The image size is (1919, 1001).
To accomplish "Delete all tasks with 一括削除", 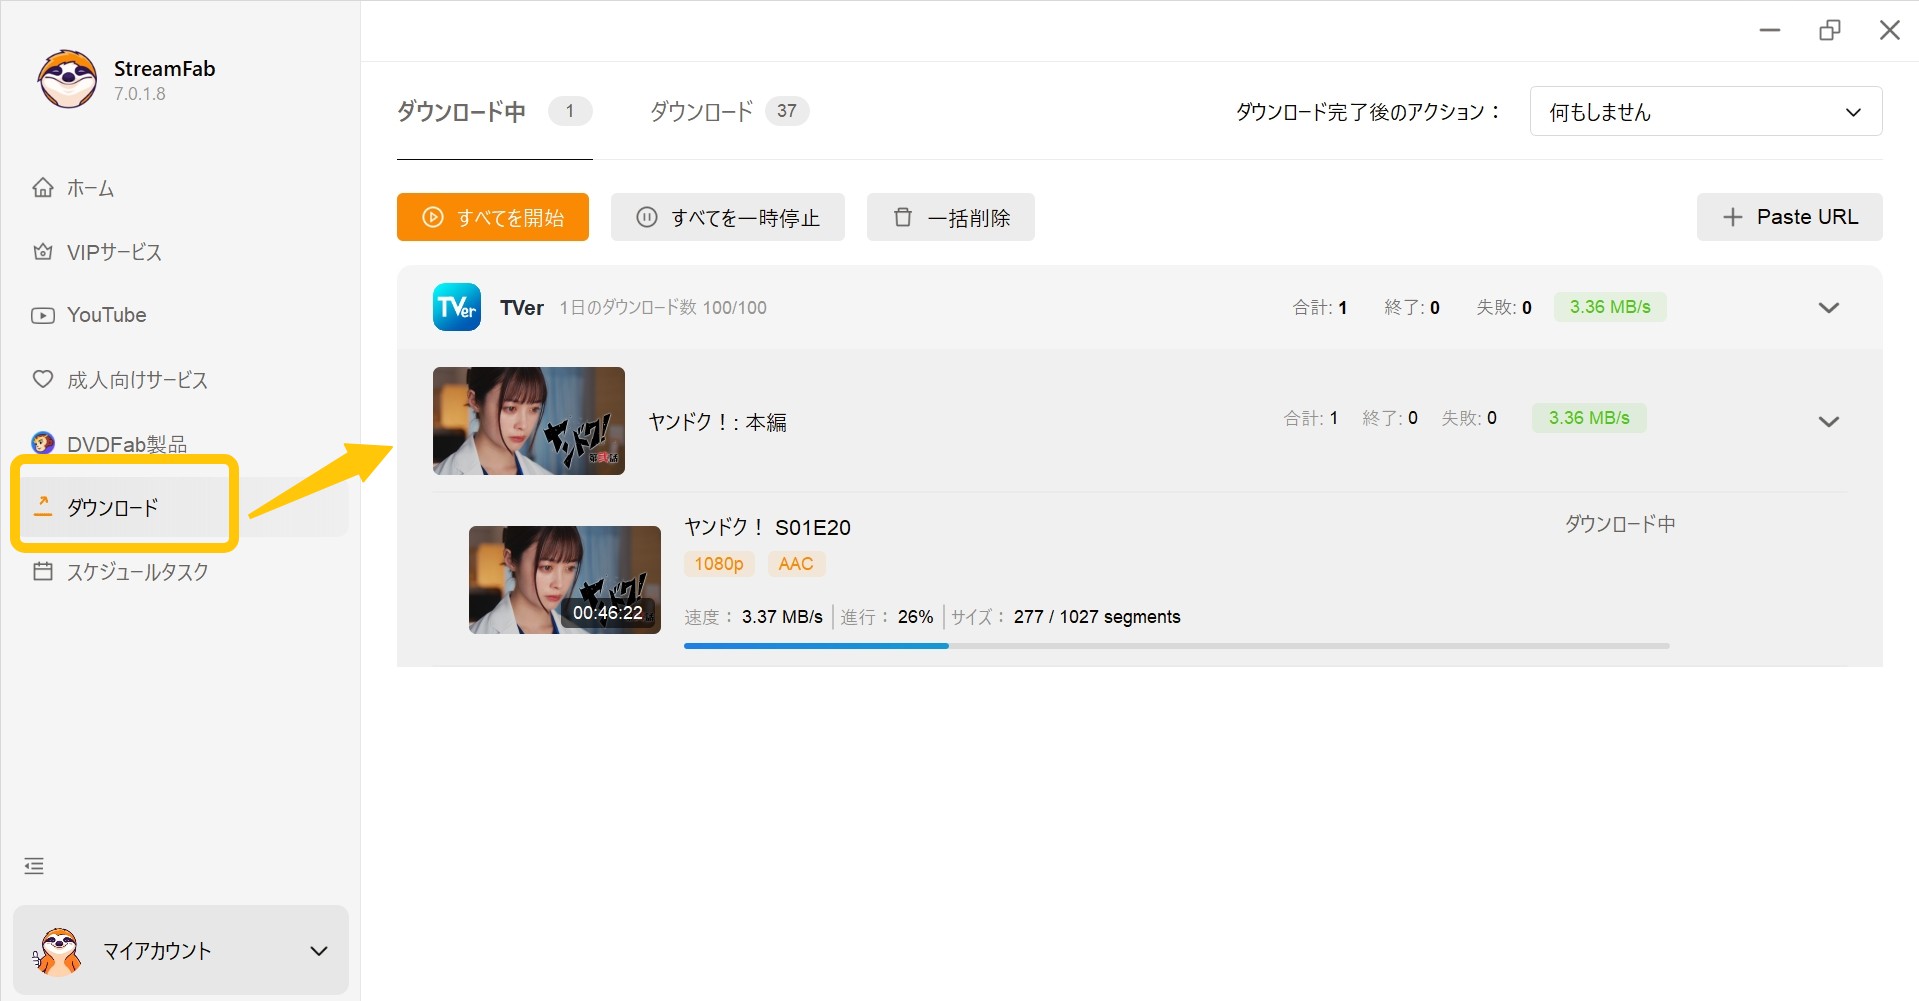I will coord(950,217).
